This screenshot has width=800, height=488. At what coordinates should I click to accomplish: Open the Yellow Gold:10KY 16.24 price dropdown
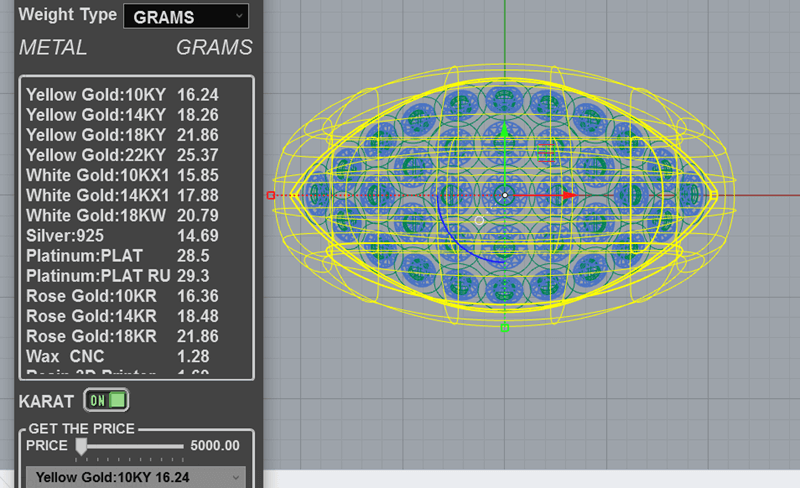coord(136,477)
